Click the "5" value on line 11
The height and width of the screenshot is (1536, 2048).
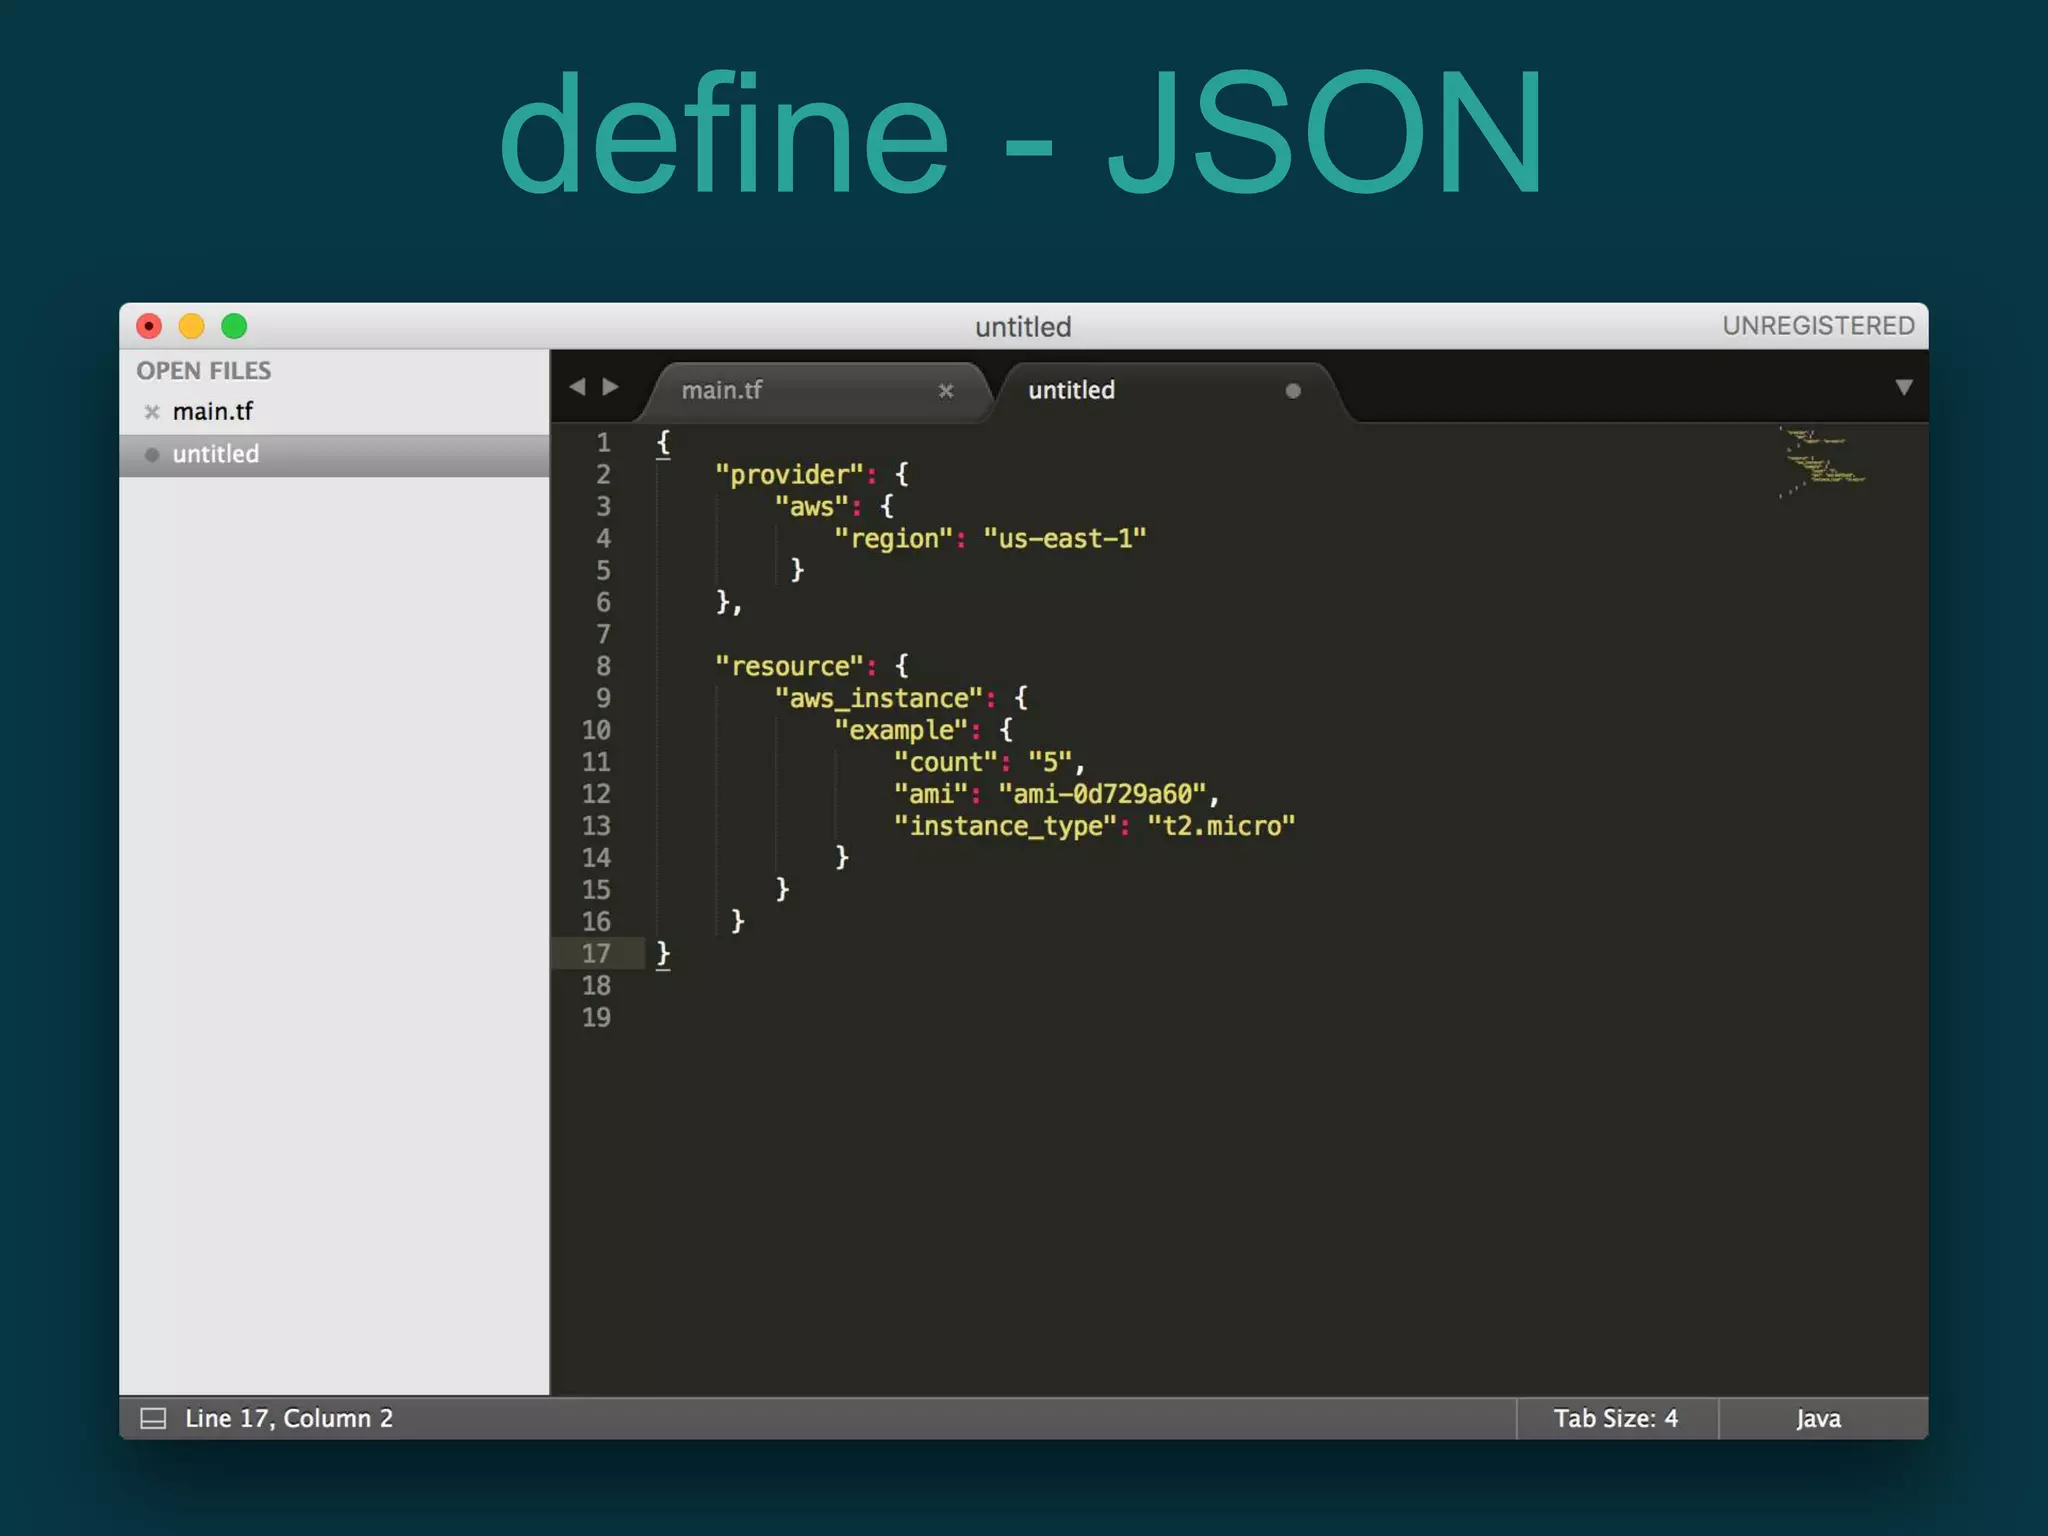pos(1050,762)
